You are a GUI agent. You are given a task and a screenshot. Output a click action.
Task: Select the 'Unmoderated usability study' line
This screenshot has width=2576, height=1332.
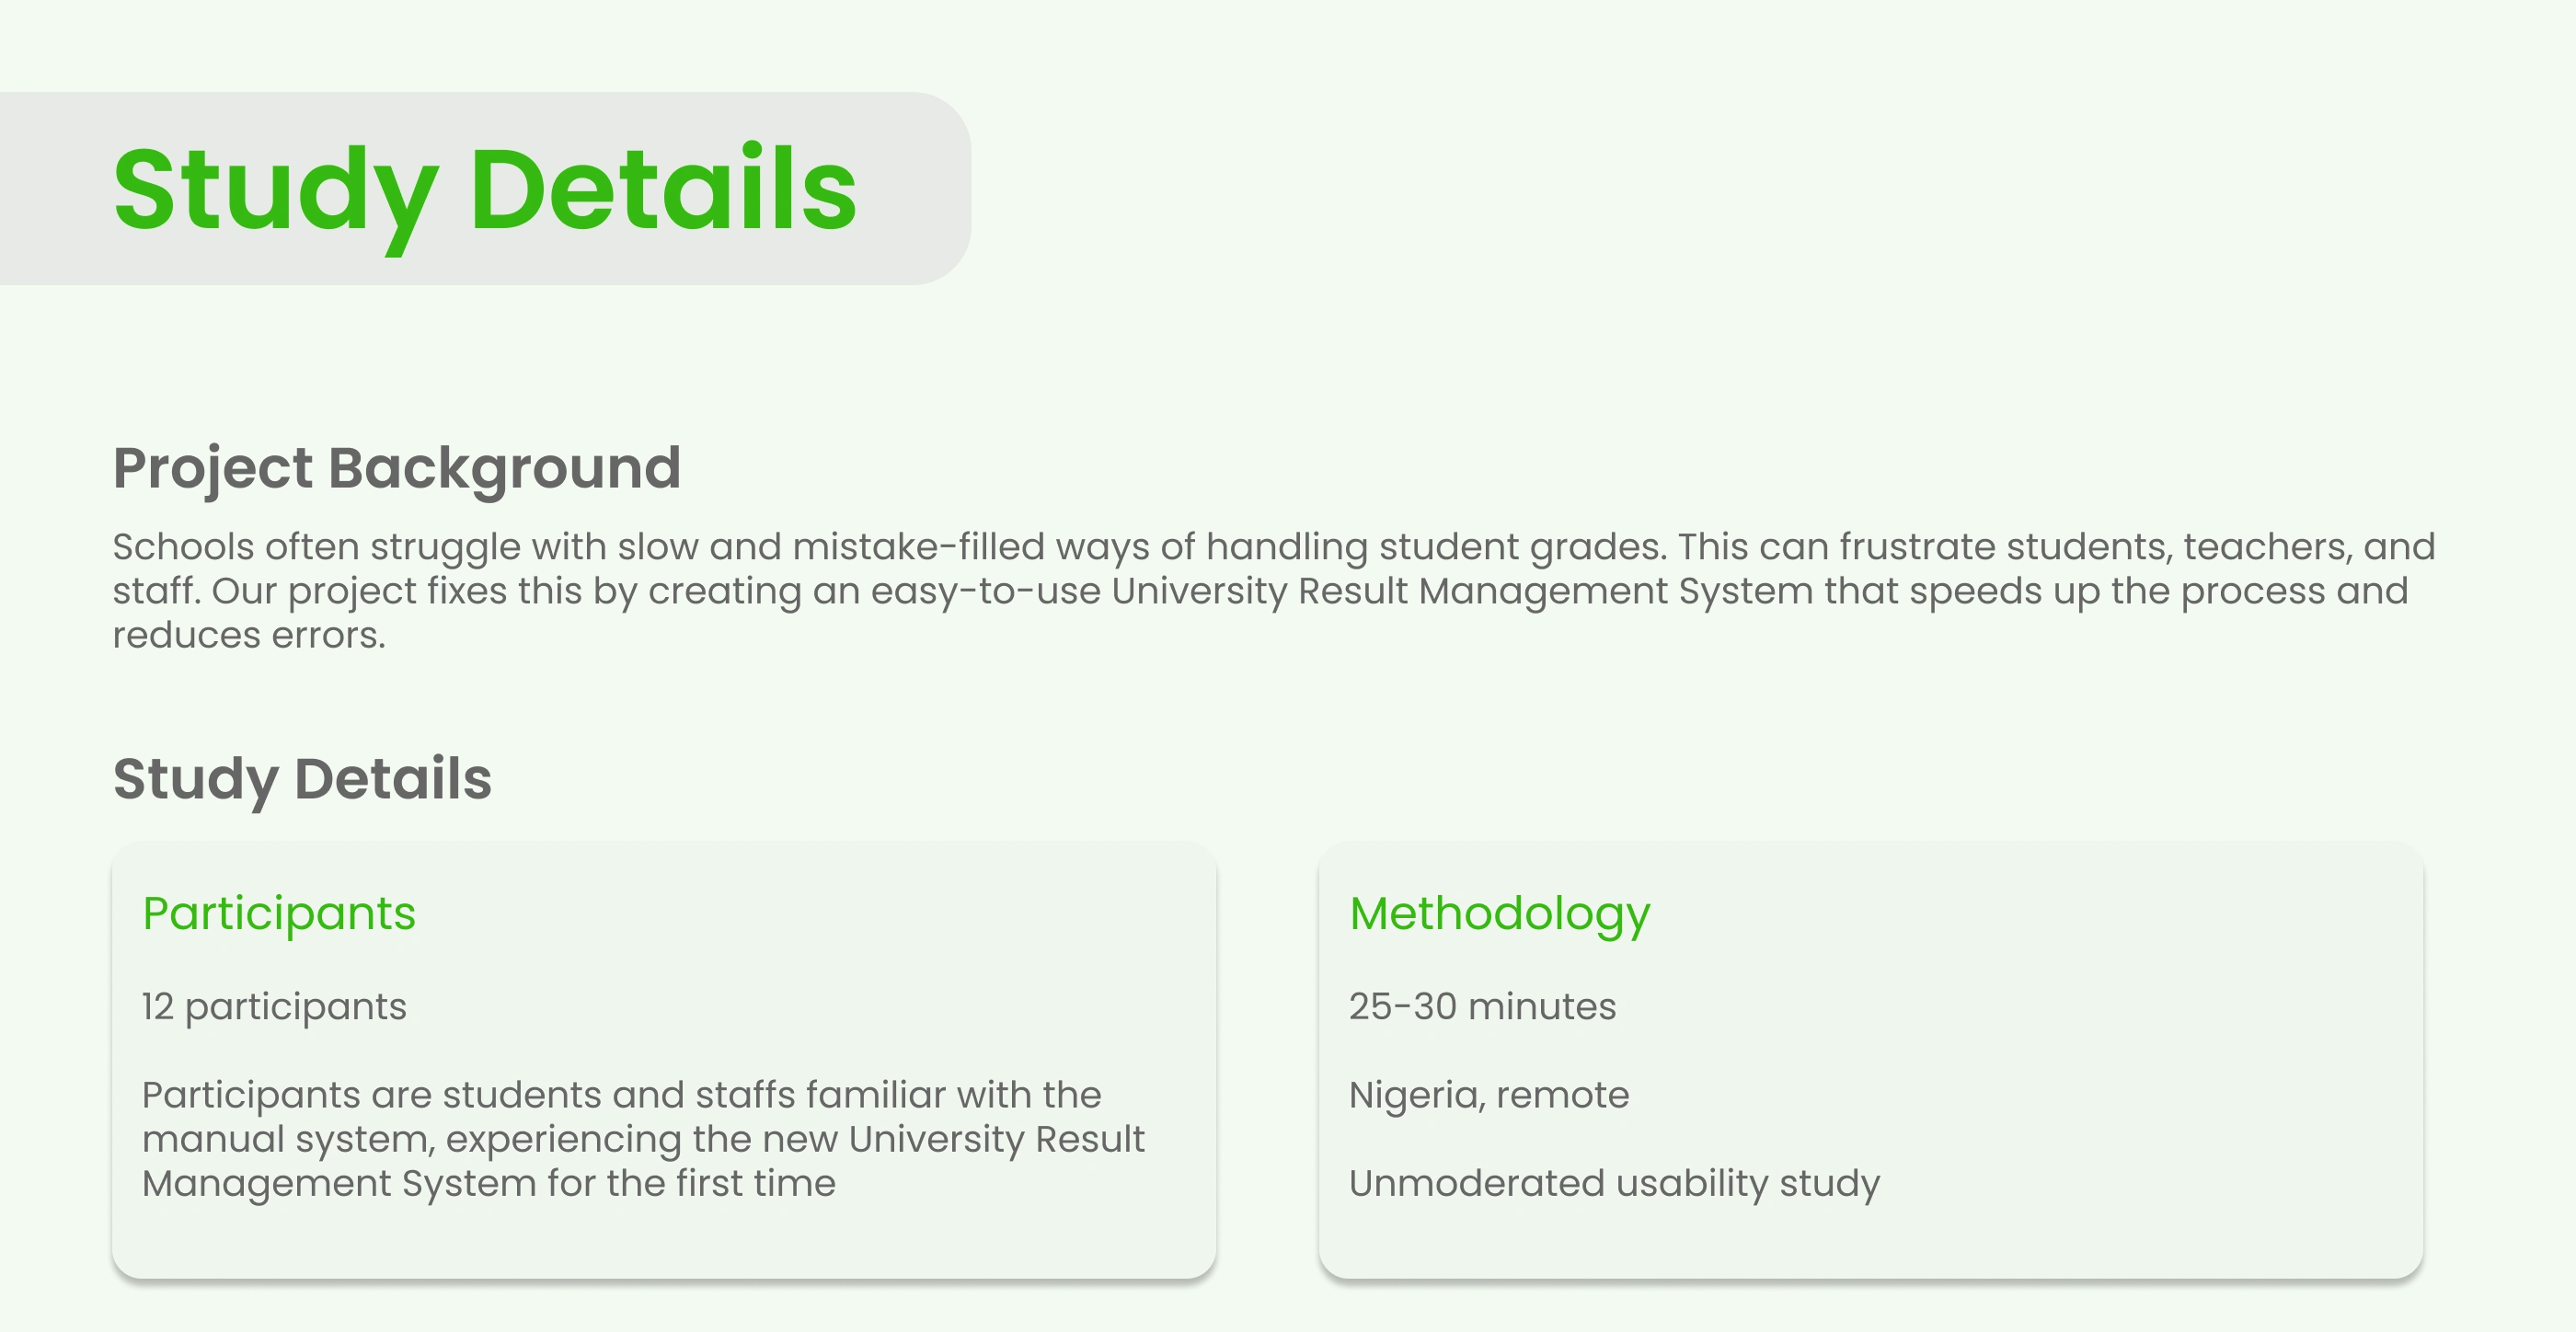(x=1614, y=1184)
